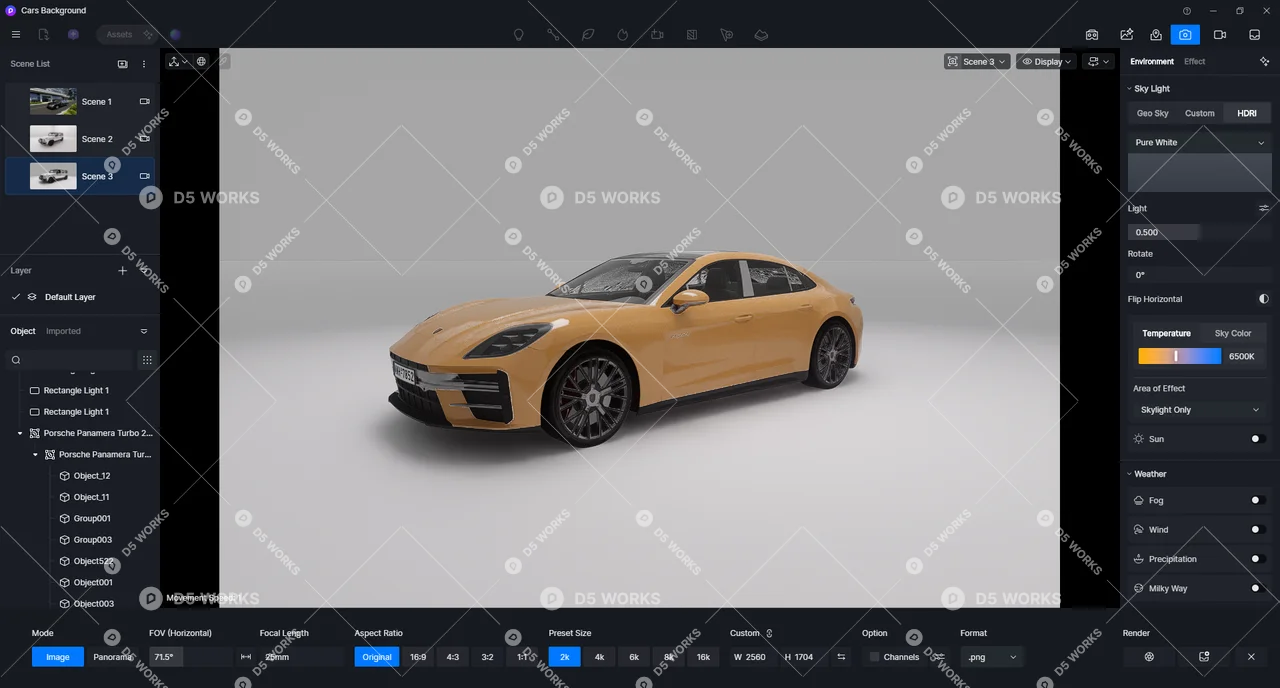Select the Geo Sky tab
This screenshot has height=688, width=1280.
[x=1152, y=113]
